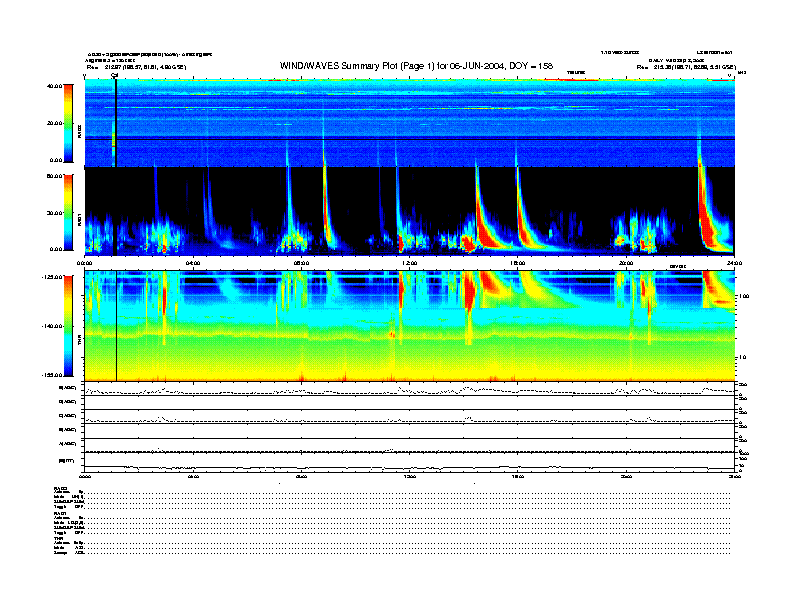Select the 12:00 tick below RAD1 panel

click(x=410, y=262)
